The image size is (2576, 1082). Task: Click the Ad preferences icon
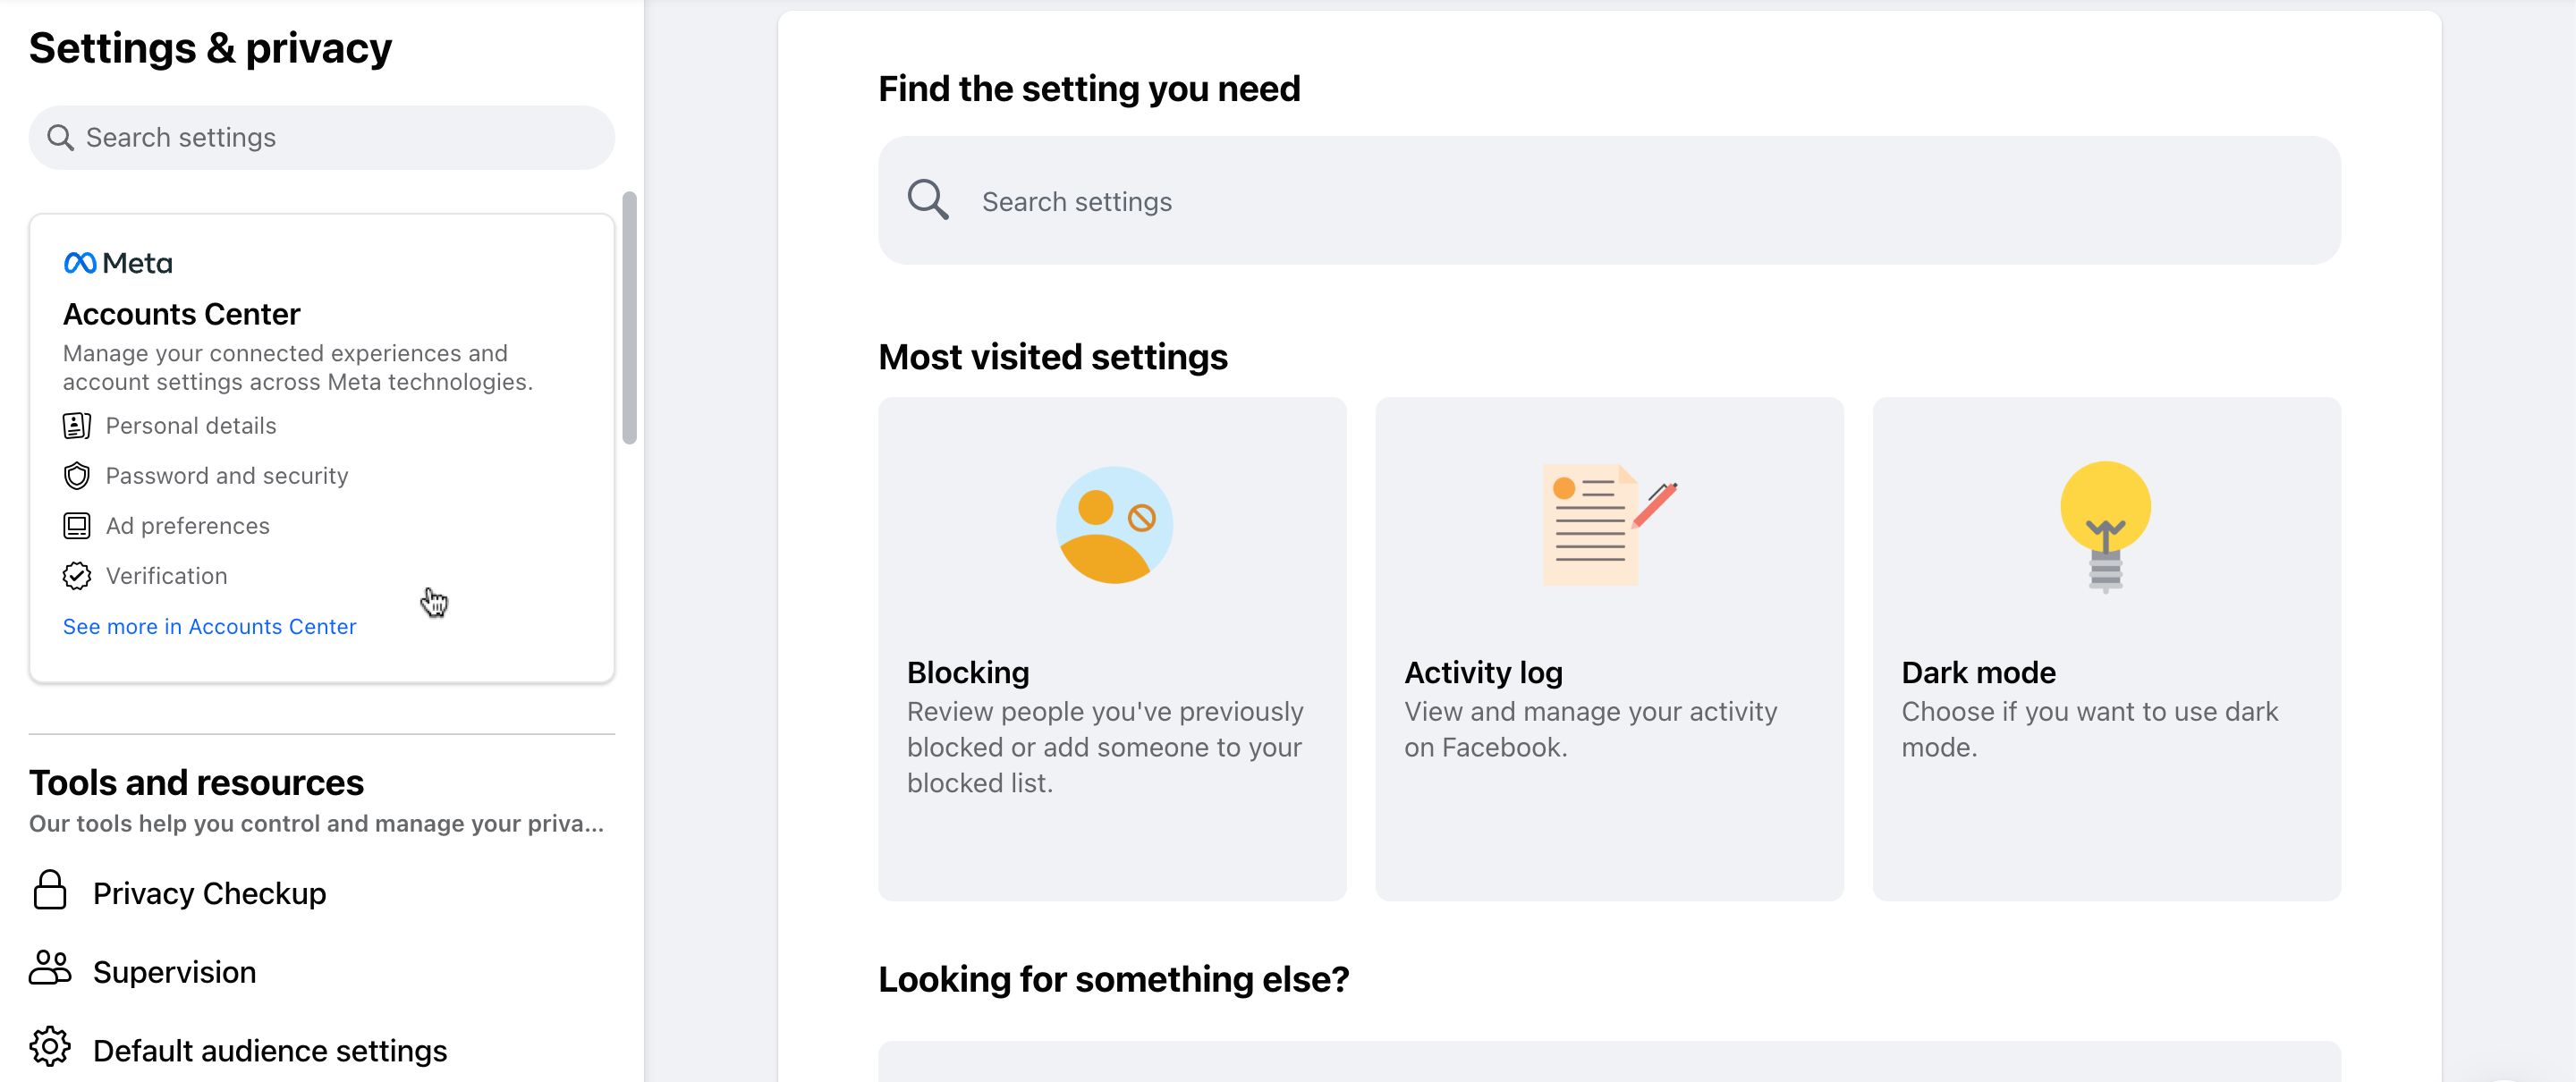click(76, 524)
